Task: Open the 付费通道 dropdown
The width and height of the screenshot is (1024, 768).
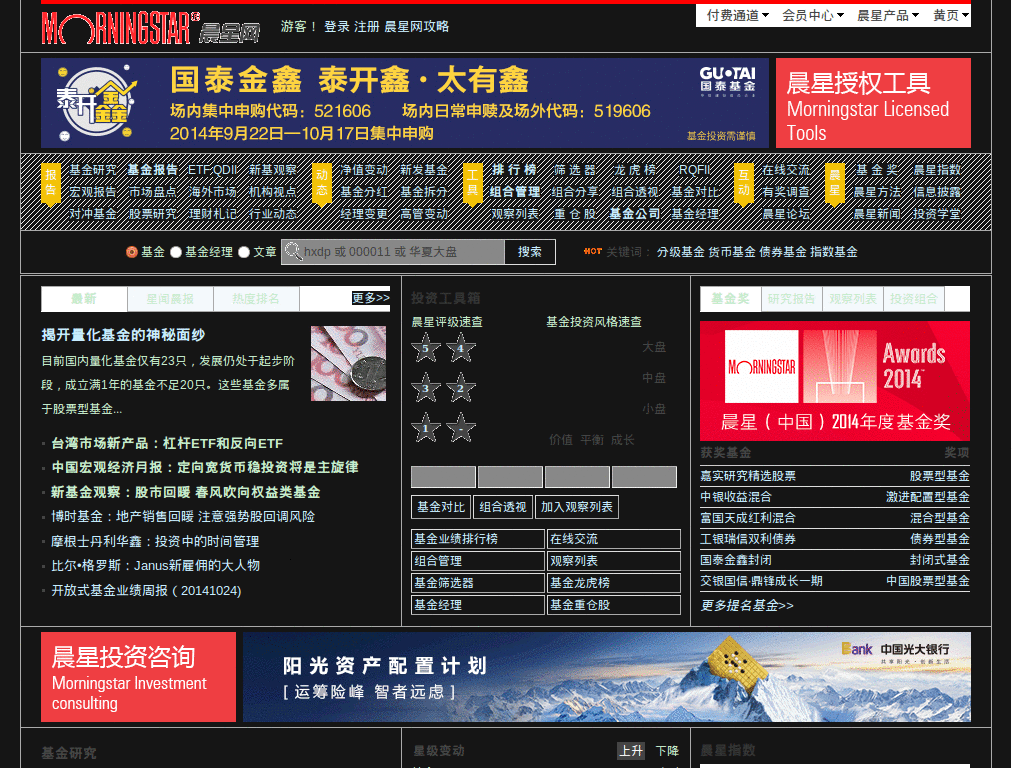Action: [x=738, y=15]
